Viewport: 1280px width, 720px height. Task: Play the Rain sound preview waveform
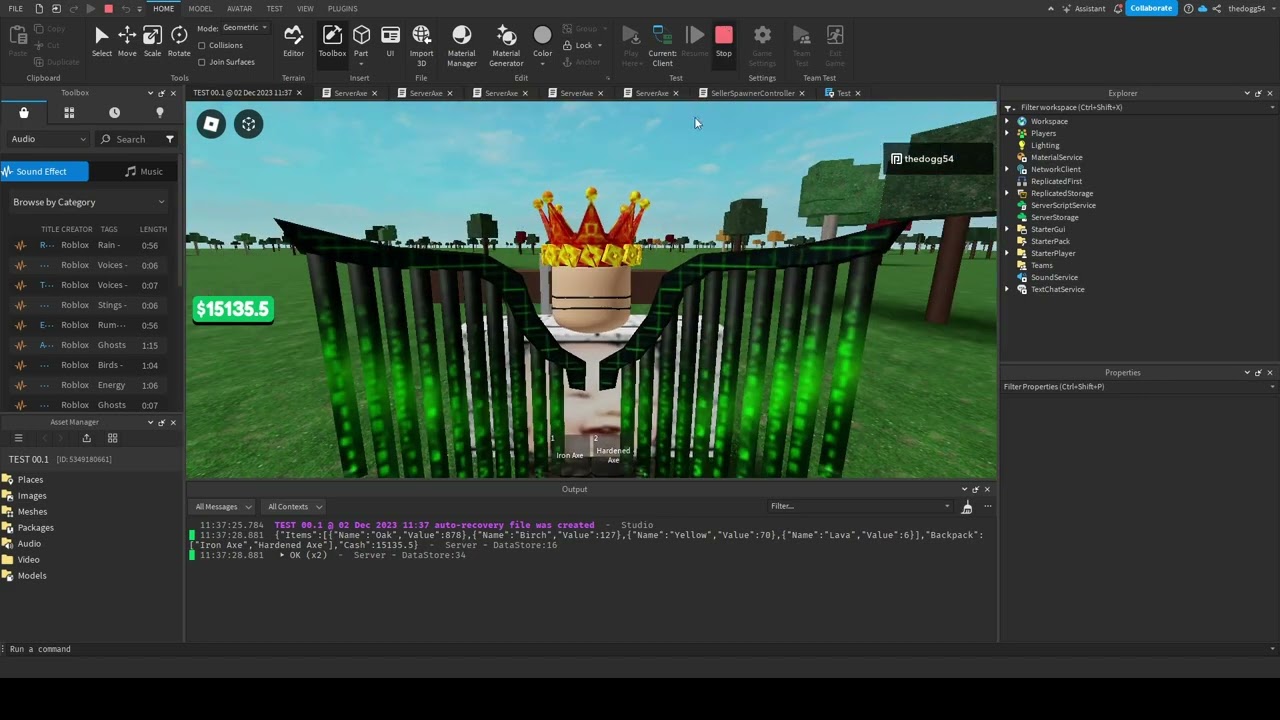click(x=20, y=245)
